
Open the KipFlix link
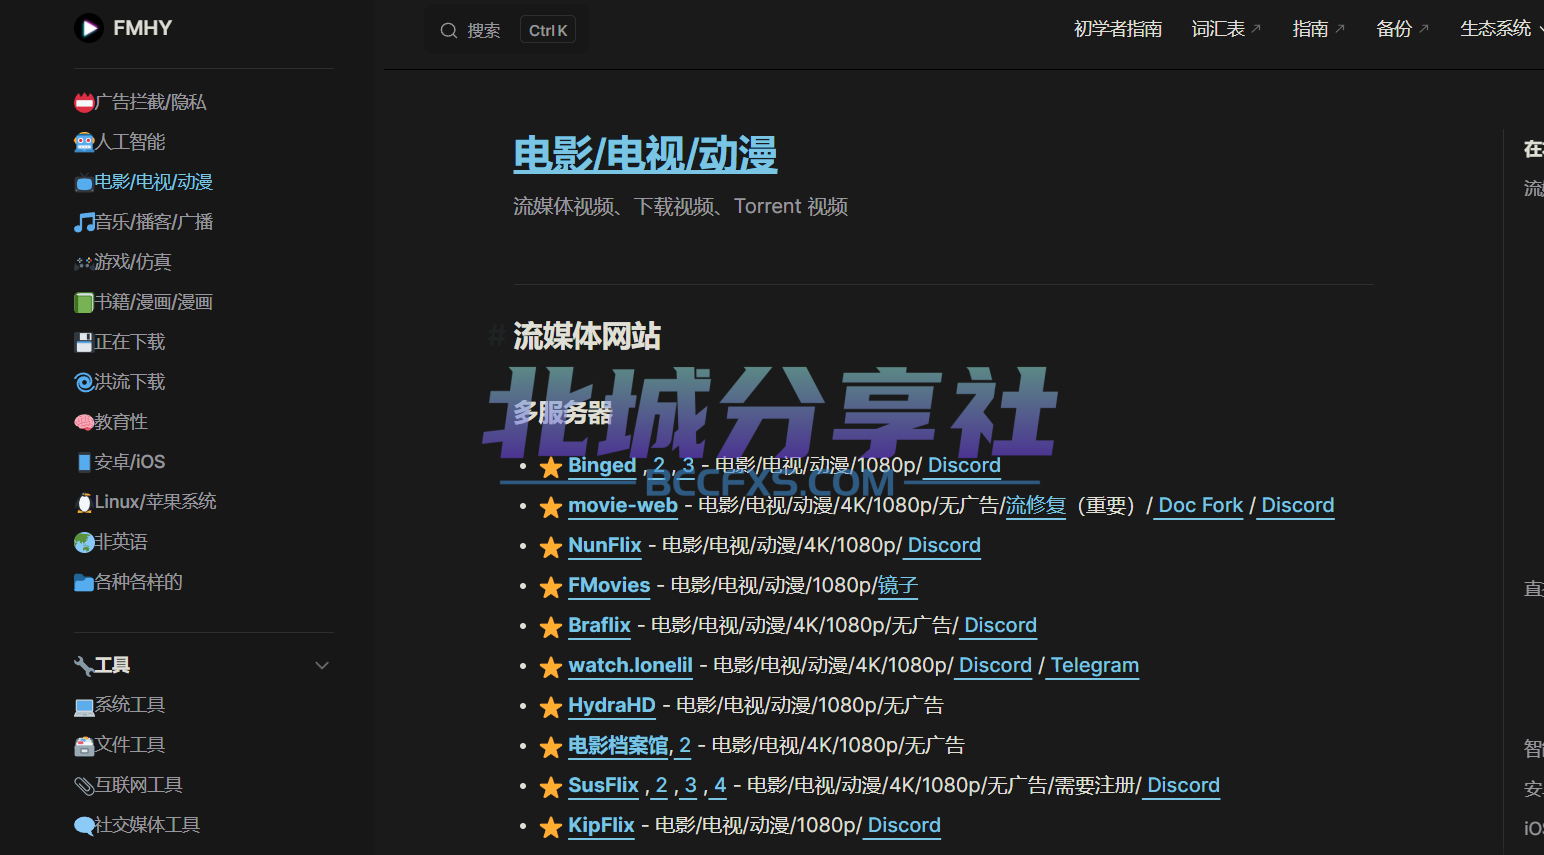point(601,825)
